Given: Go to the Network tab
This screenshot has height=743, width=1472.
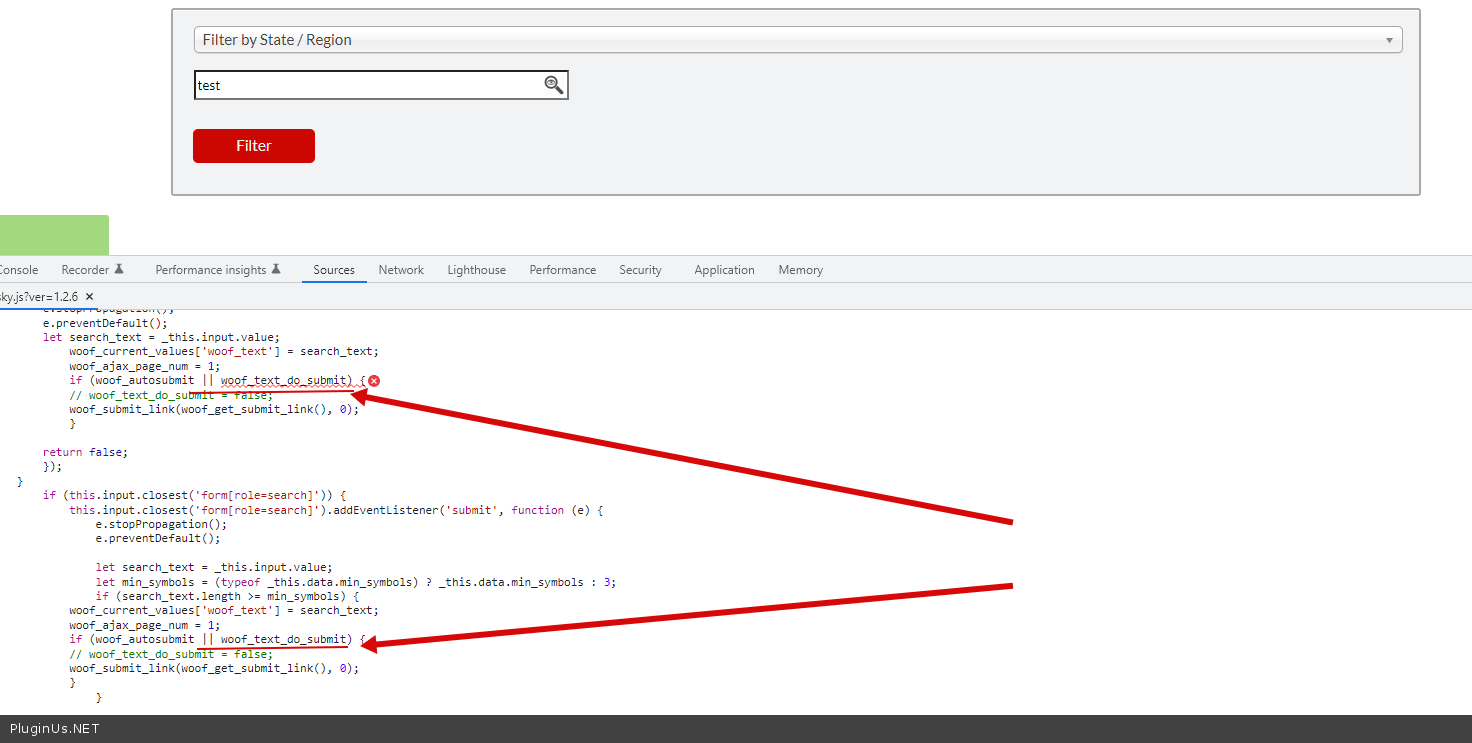Looking at the screenshot, I should pos(401,270).
